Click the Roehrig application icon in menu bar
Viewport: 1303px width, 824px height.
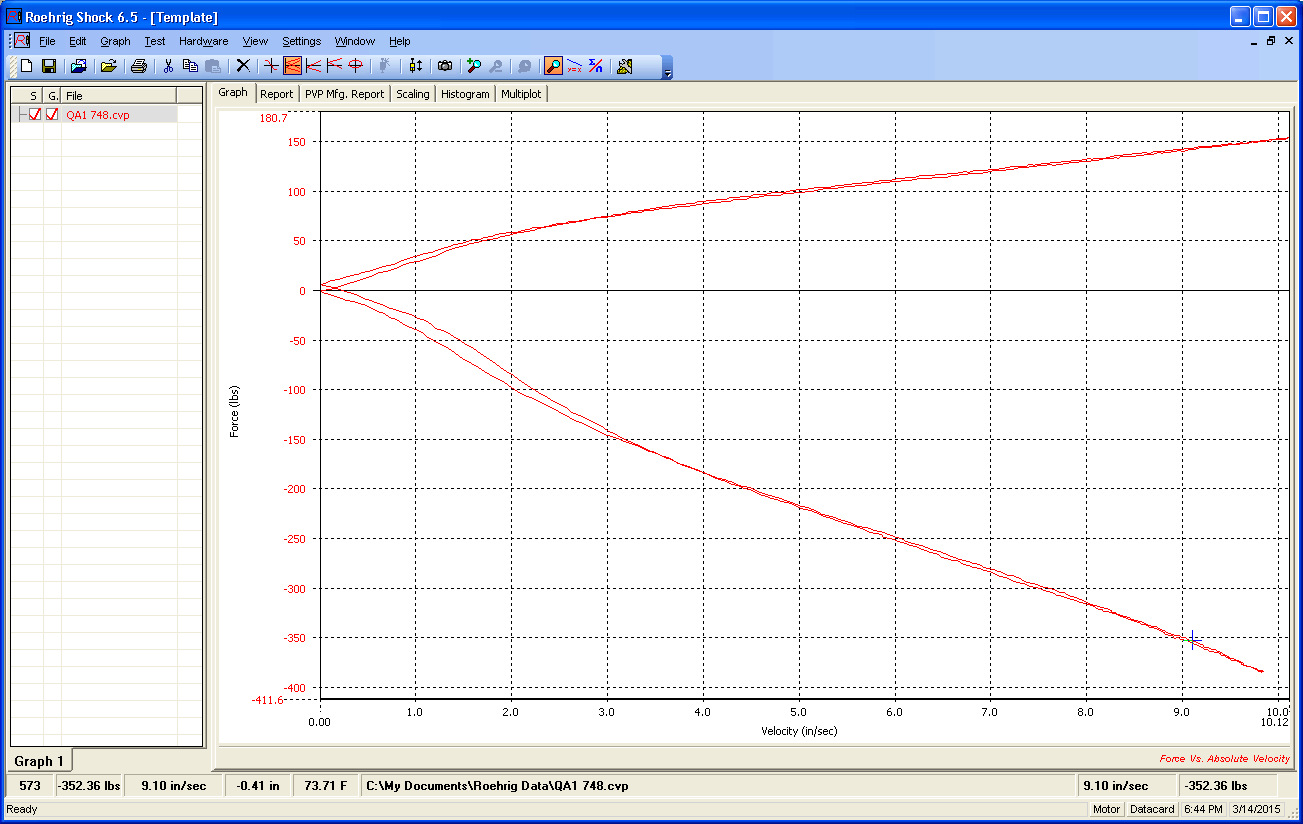click(x=22, y=41)
